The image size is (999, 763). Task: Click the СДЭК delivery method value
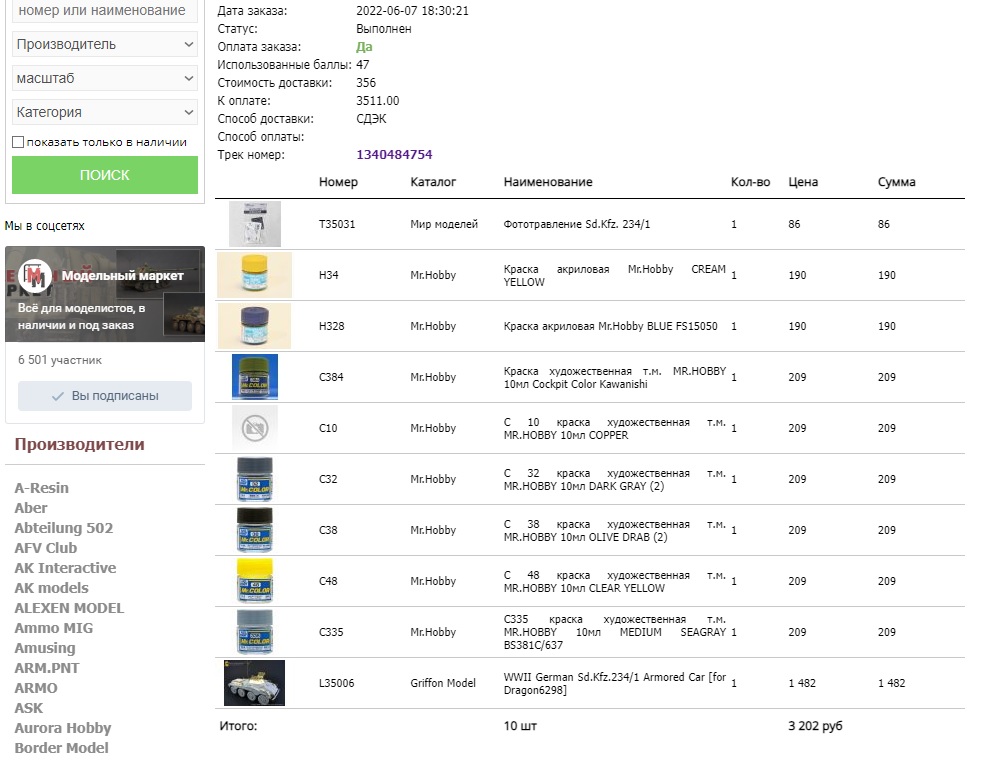tap(371, 119)
